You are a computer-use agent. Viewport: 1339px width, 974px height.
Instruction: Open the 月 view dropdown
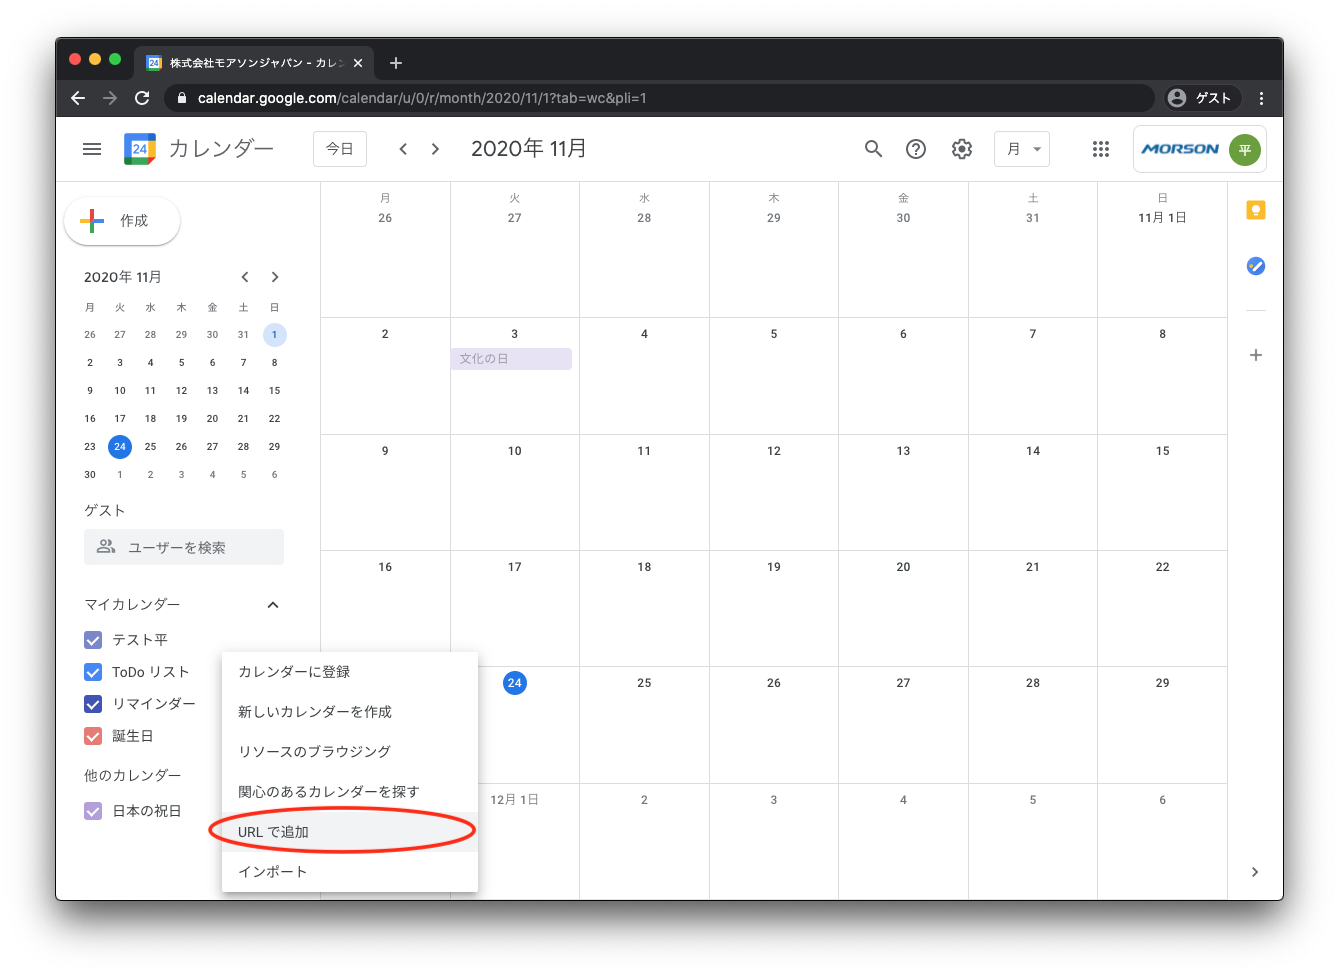(x=1021, y=148)
